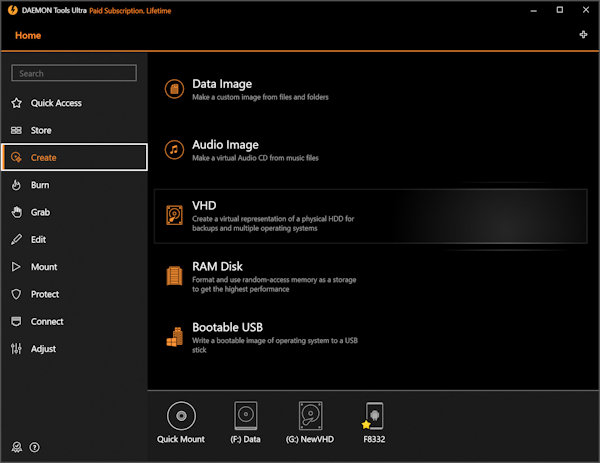
Task: Switch to the Grab section
Action: pos(74,212)
